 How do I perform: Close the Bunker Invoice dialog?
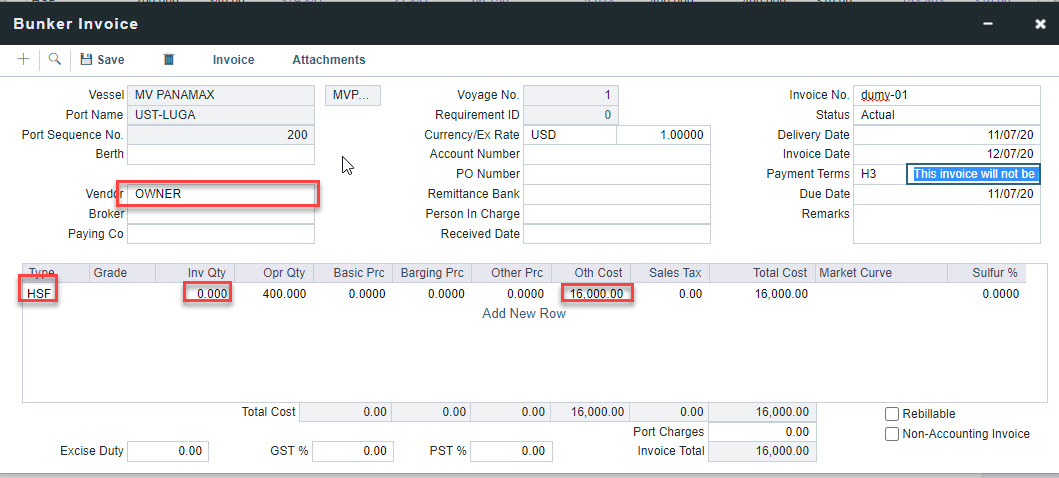point(1040,23)
